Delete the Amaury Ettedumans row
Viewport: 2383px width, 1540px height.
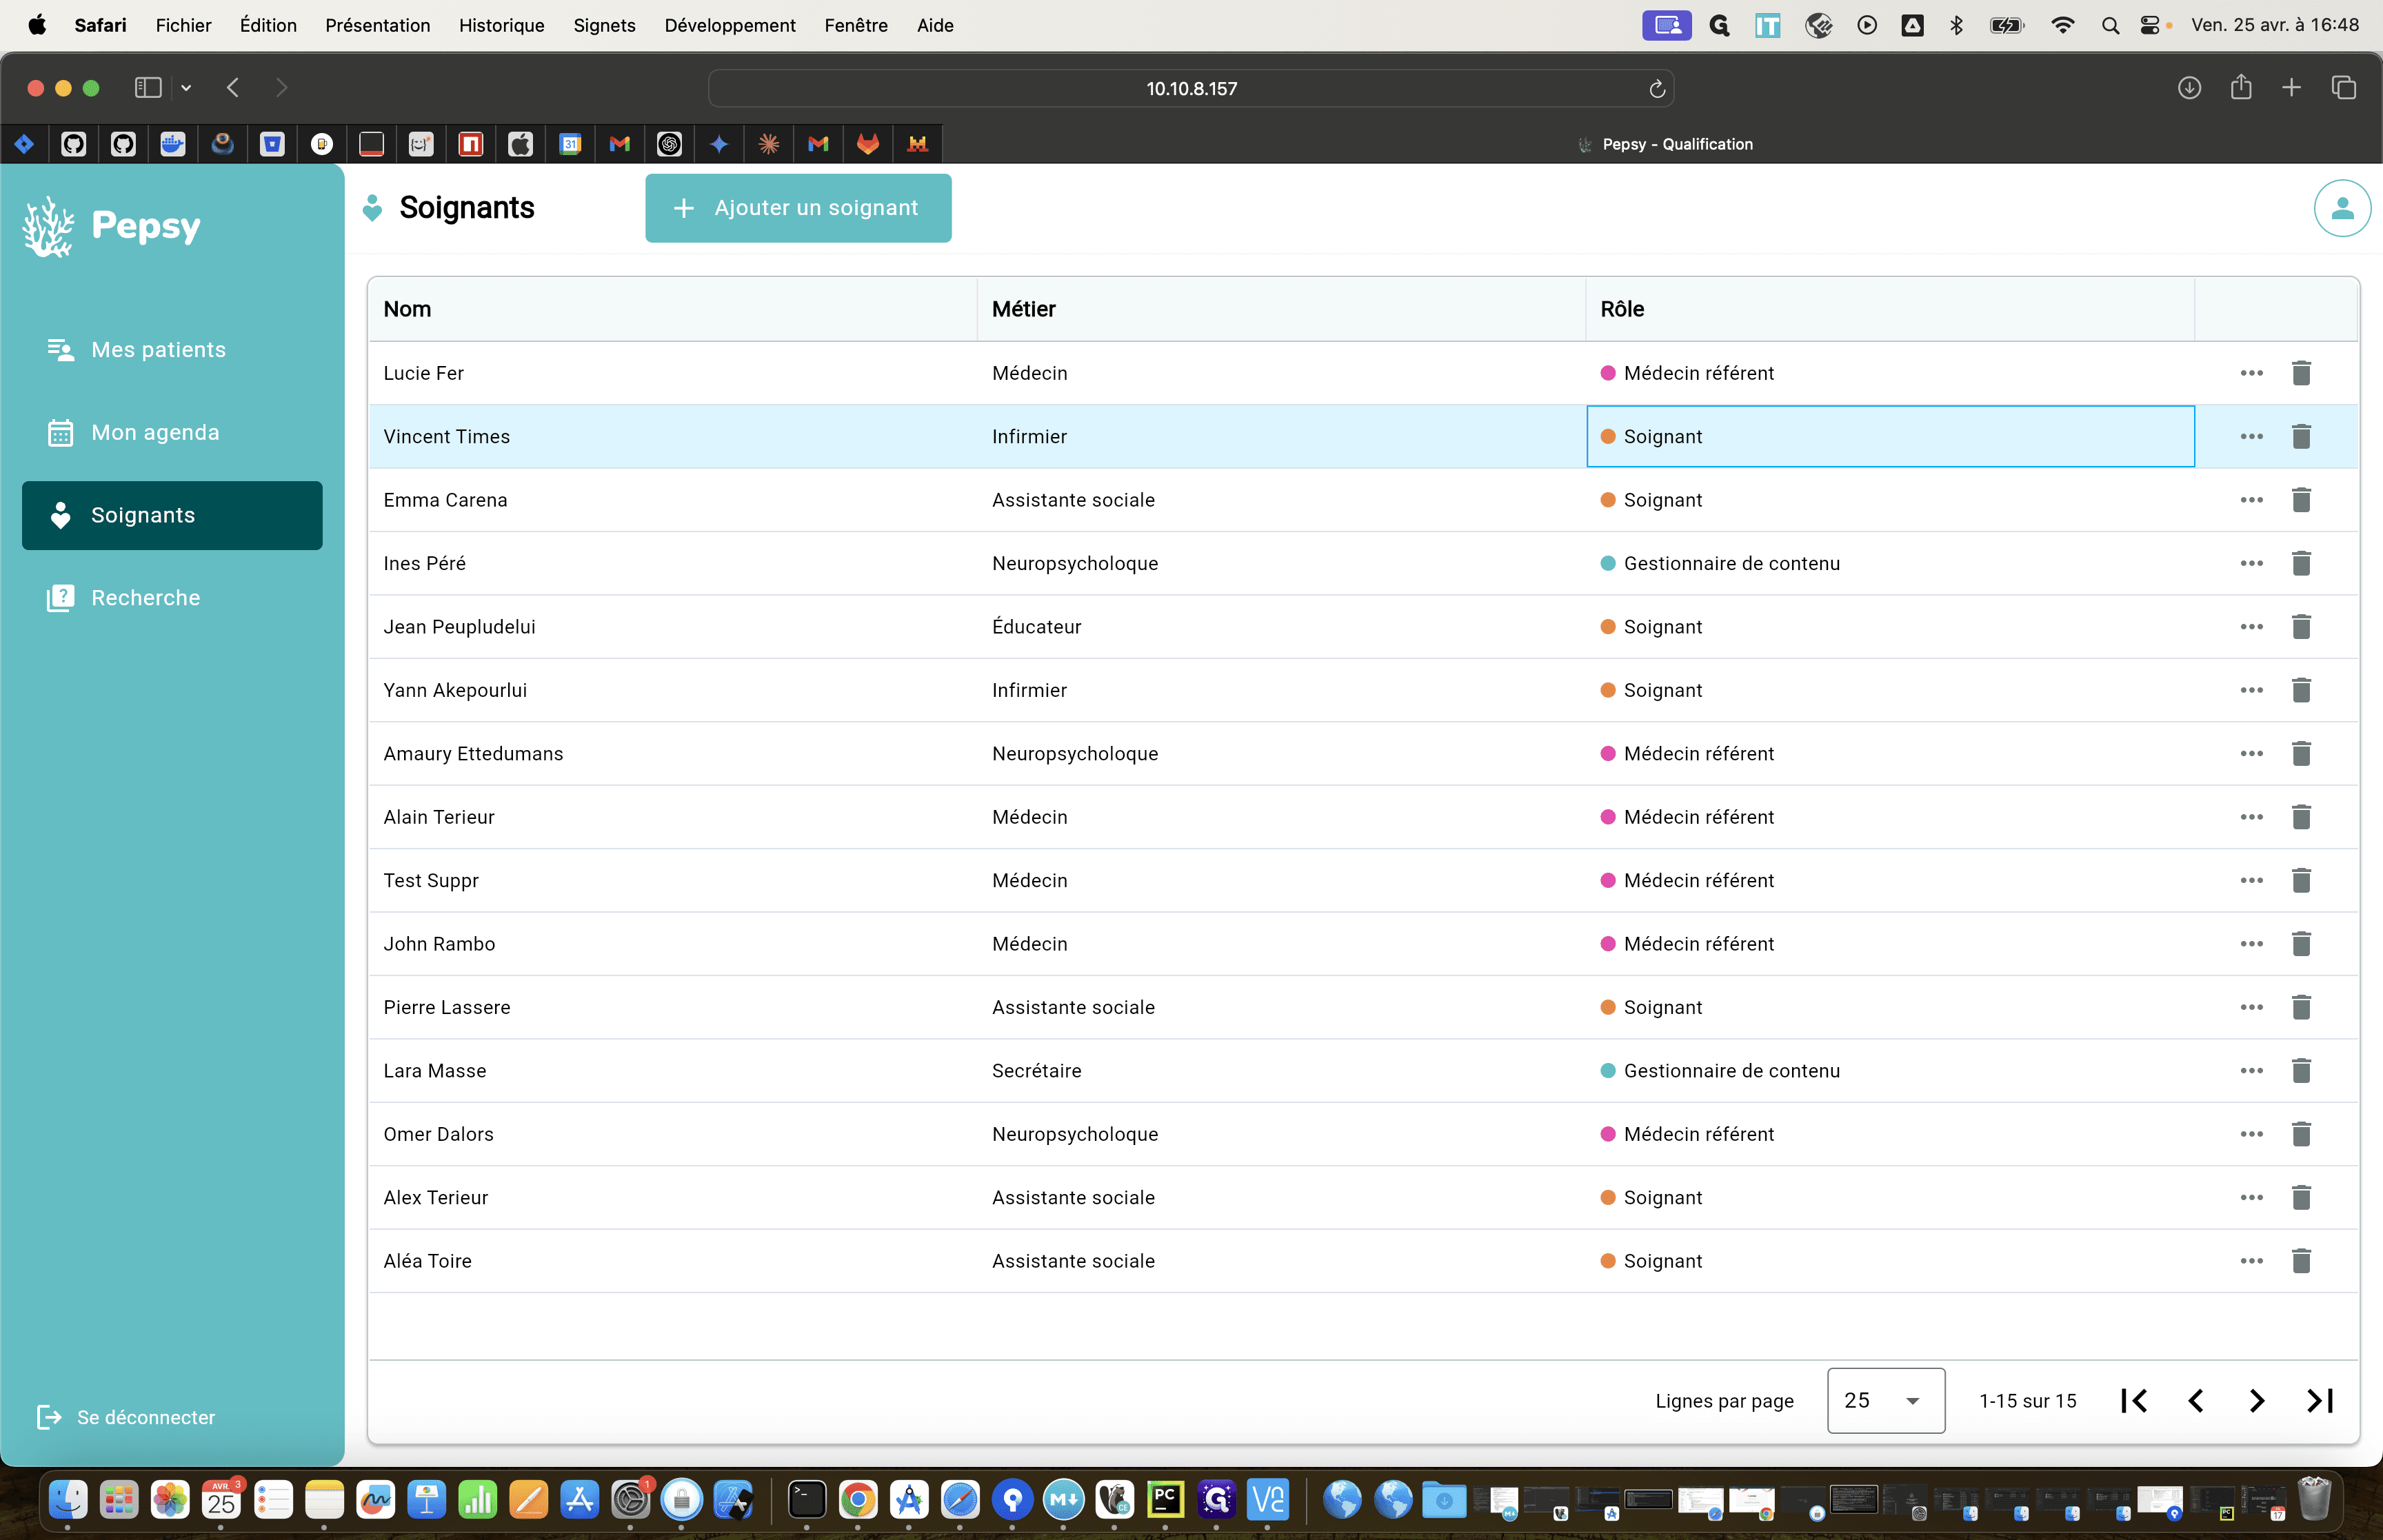2301,754
